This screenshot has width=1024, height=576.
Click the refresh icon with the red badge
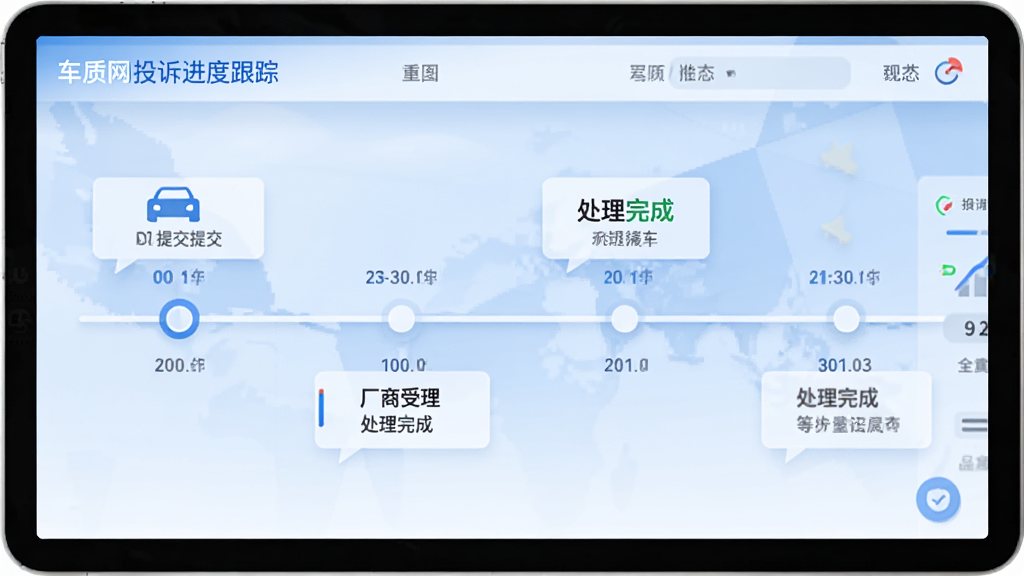(x=948, y=71)
